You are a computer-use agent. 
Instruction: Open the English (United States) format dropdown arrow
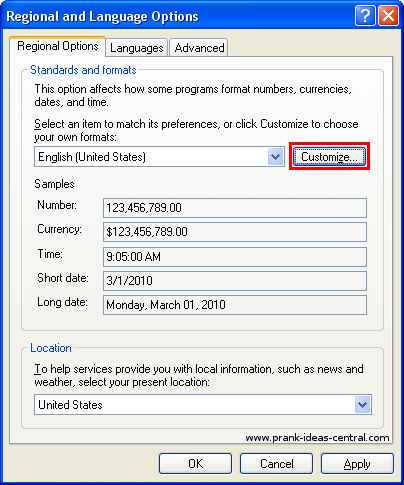click(275, 157)
